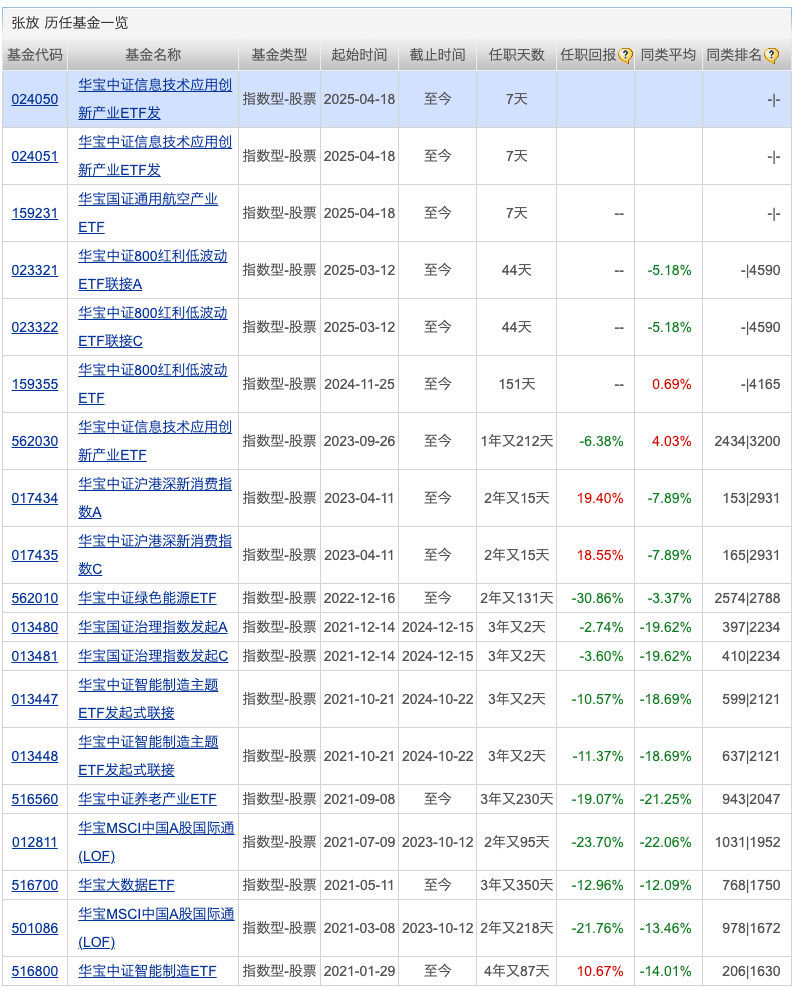Open fund code 159355 link
This screenshot has width=794, height=988.
(35, 384)
